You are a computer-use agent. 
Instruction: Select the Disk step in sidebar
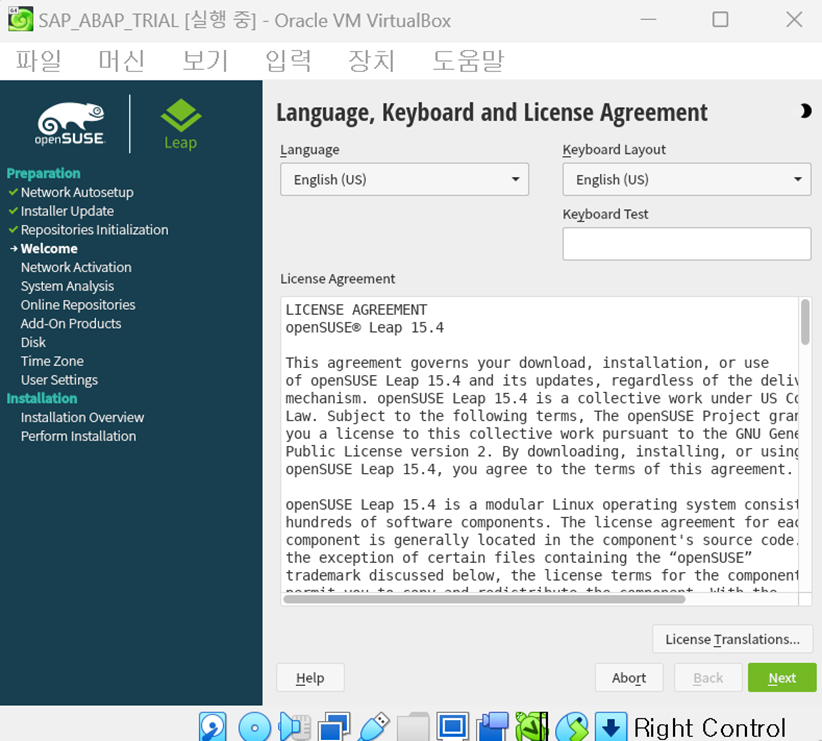(x=33, y=342)
